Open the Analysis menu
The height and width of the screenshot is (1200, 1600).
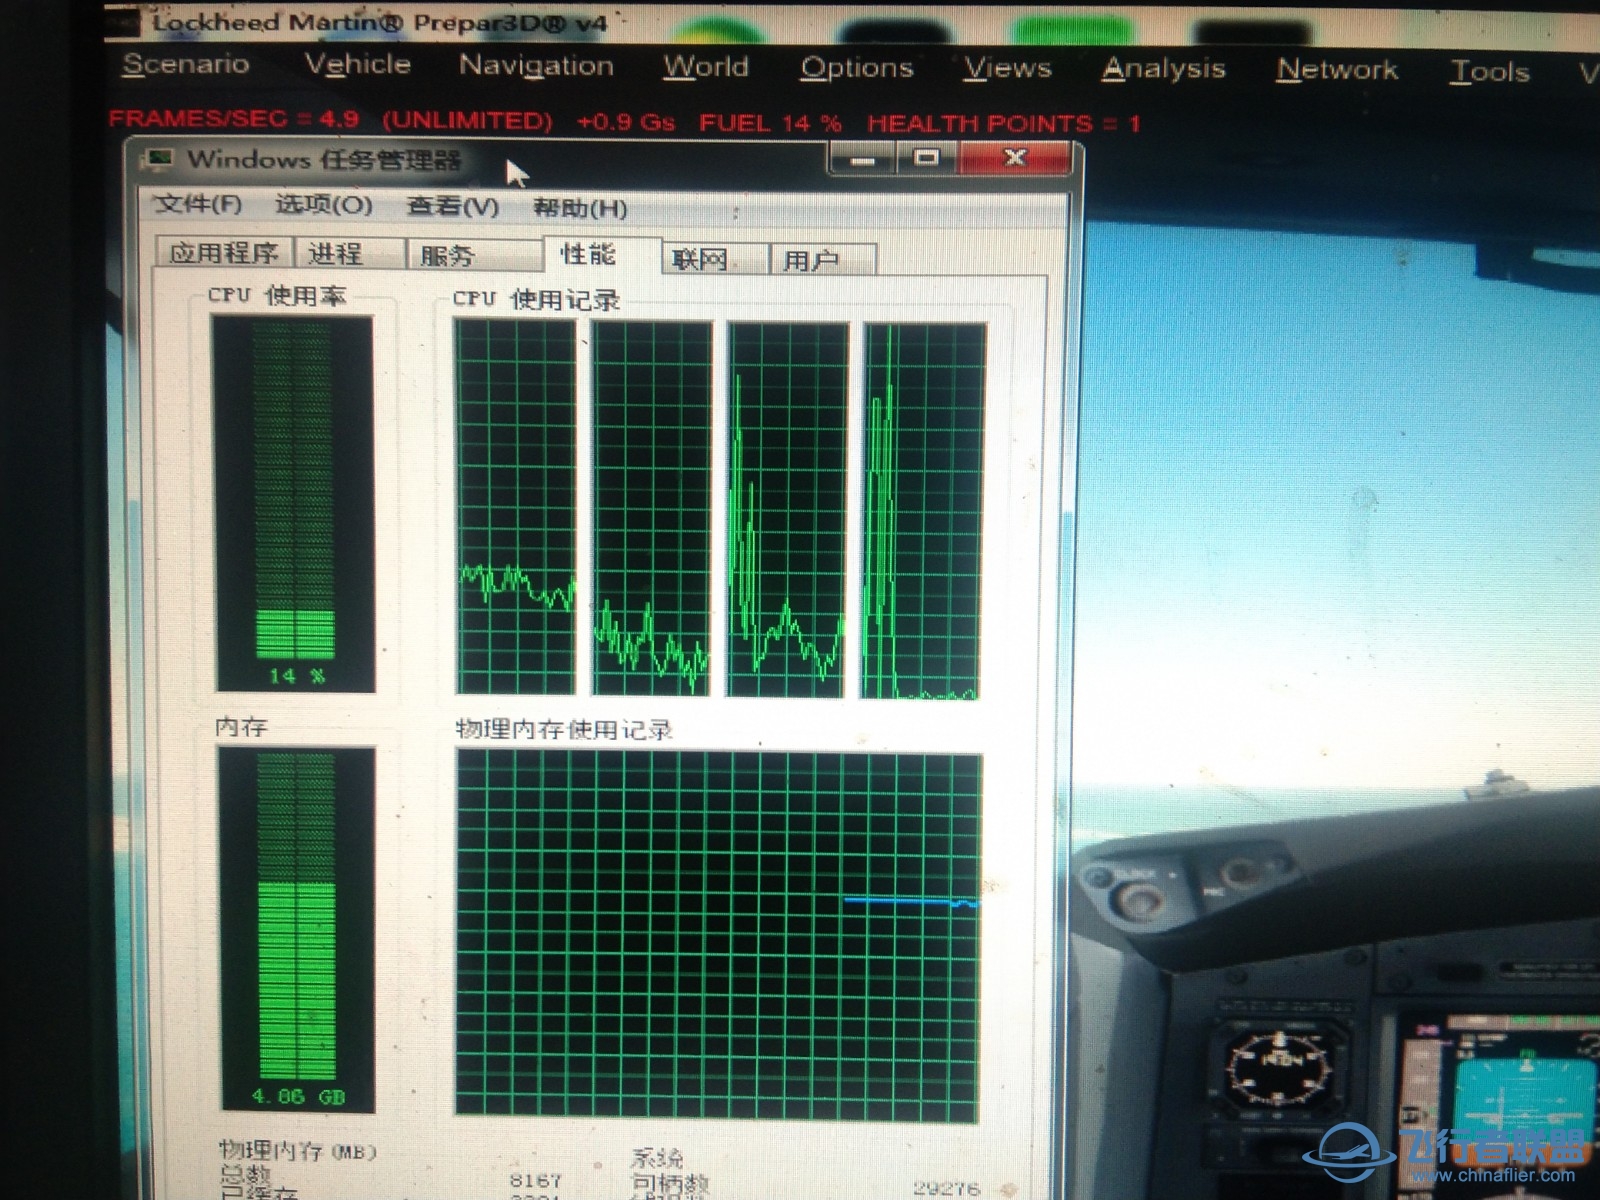tap(1163, 70)
